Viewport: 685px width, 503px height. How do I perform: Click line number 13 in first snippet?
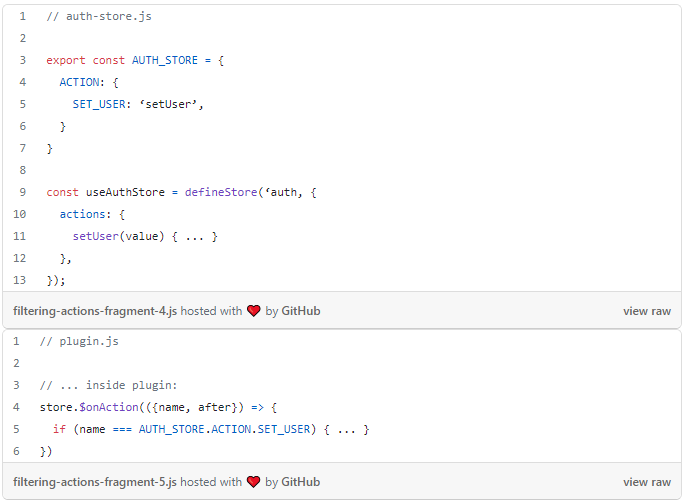[x=20, y=280]
